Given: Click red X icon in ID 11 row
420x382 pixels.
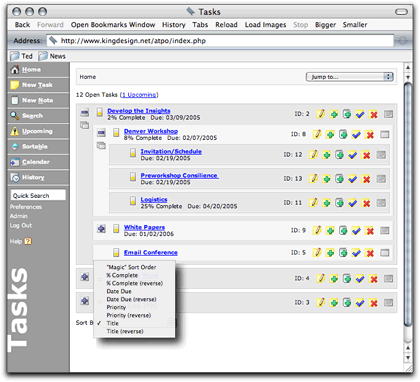Looking at the screenshot, I should pos(366,203).
